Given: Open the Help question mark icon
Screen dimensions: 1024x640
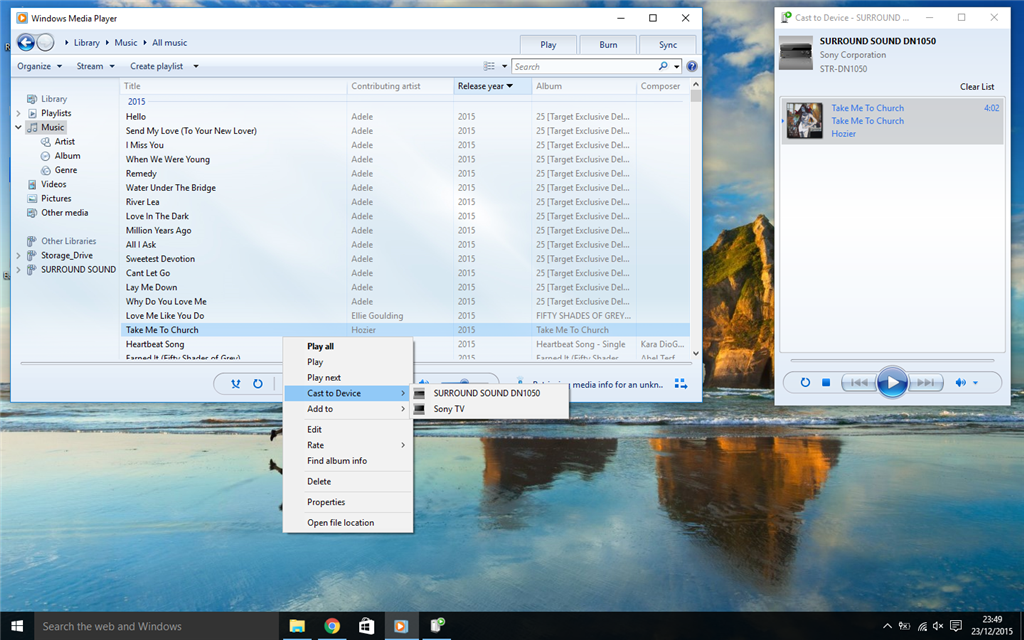Looking at the screenshot, I should pyautogui.click(x=692, y=66).
